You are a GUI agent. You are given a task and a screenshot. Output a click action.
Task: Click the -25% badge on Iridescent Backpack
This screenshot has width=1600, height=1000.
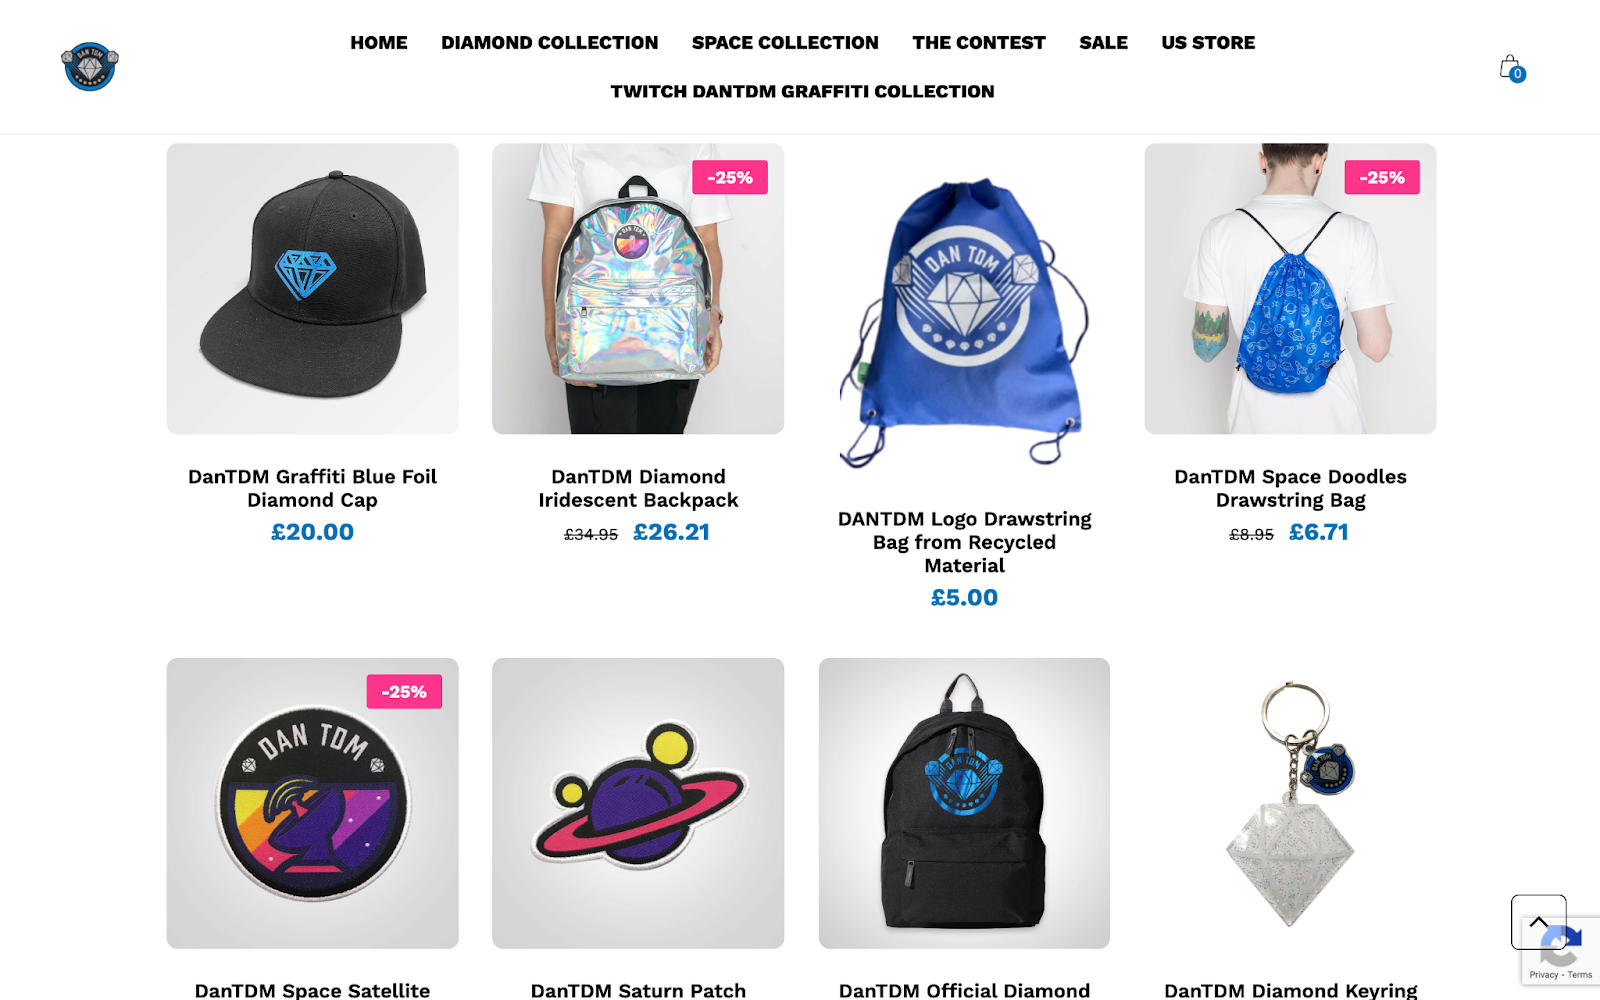tap(730, 177)
